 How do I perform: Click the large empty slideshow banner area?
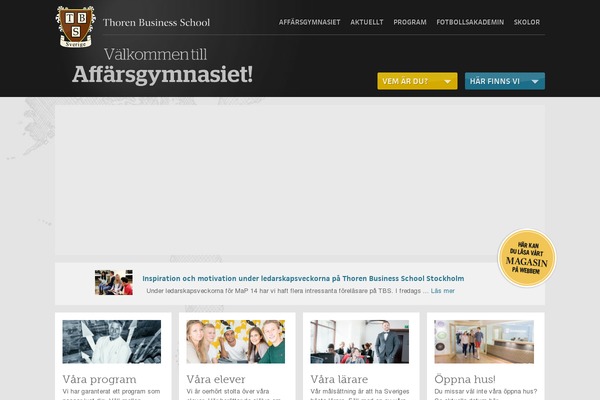click(x=300, y=180)
